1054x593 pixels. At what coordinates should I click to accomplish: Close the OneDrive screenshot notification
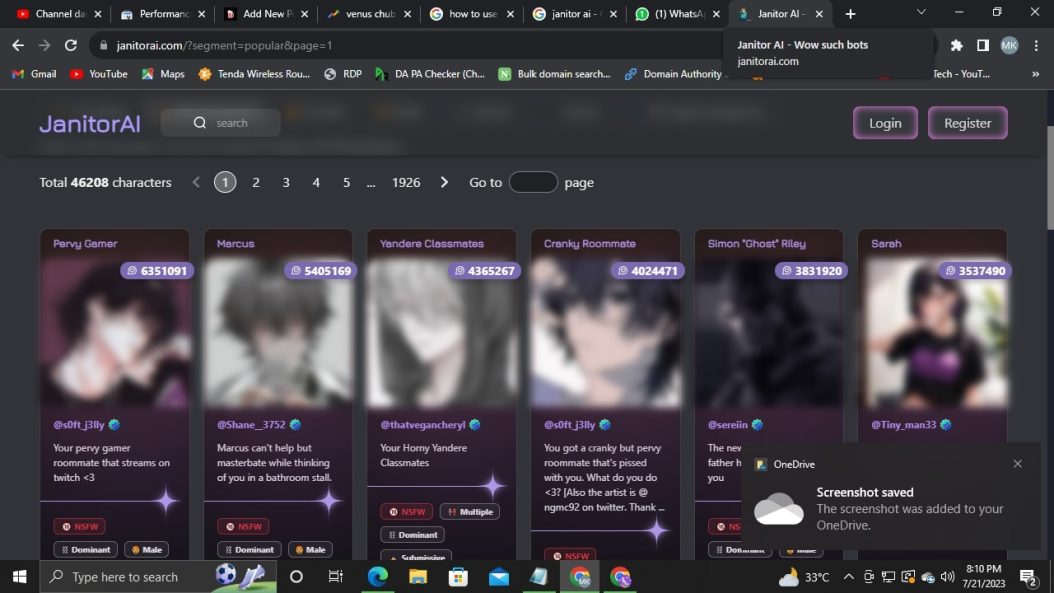1018,464
